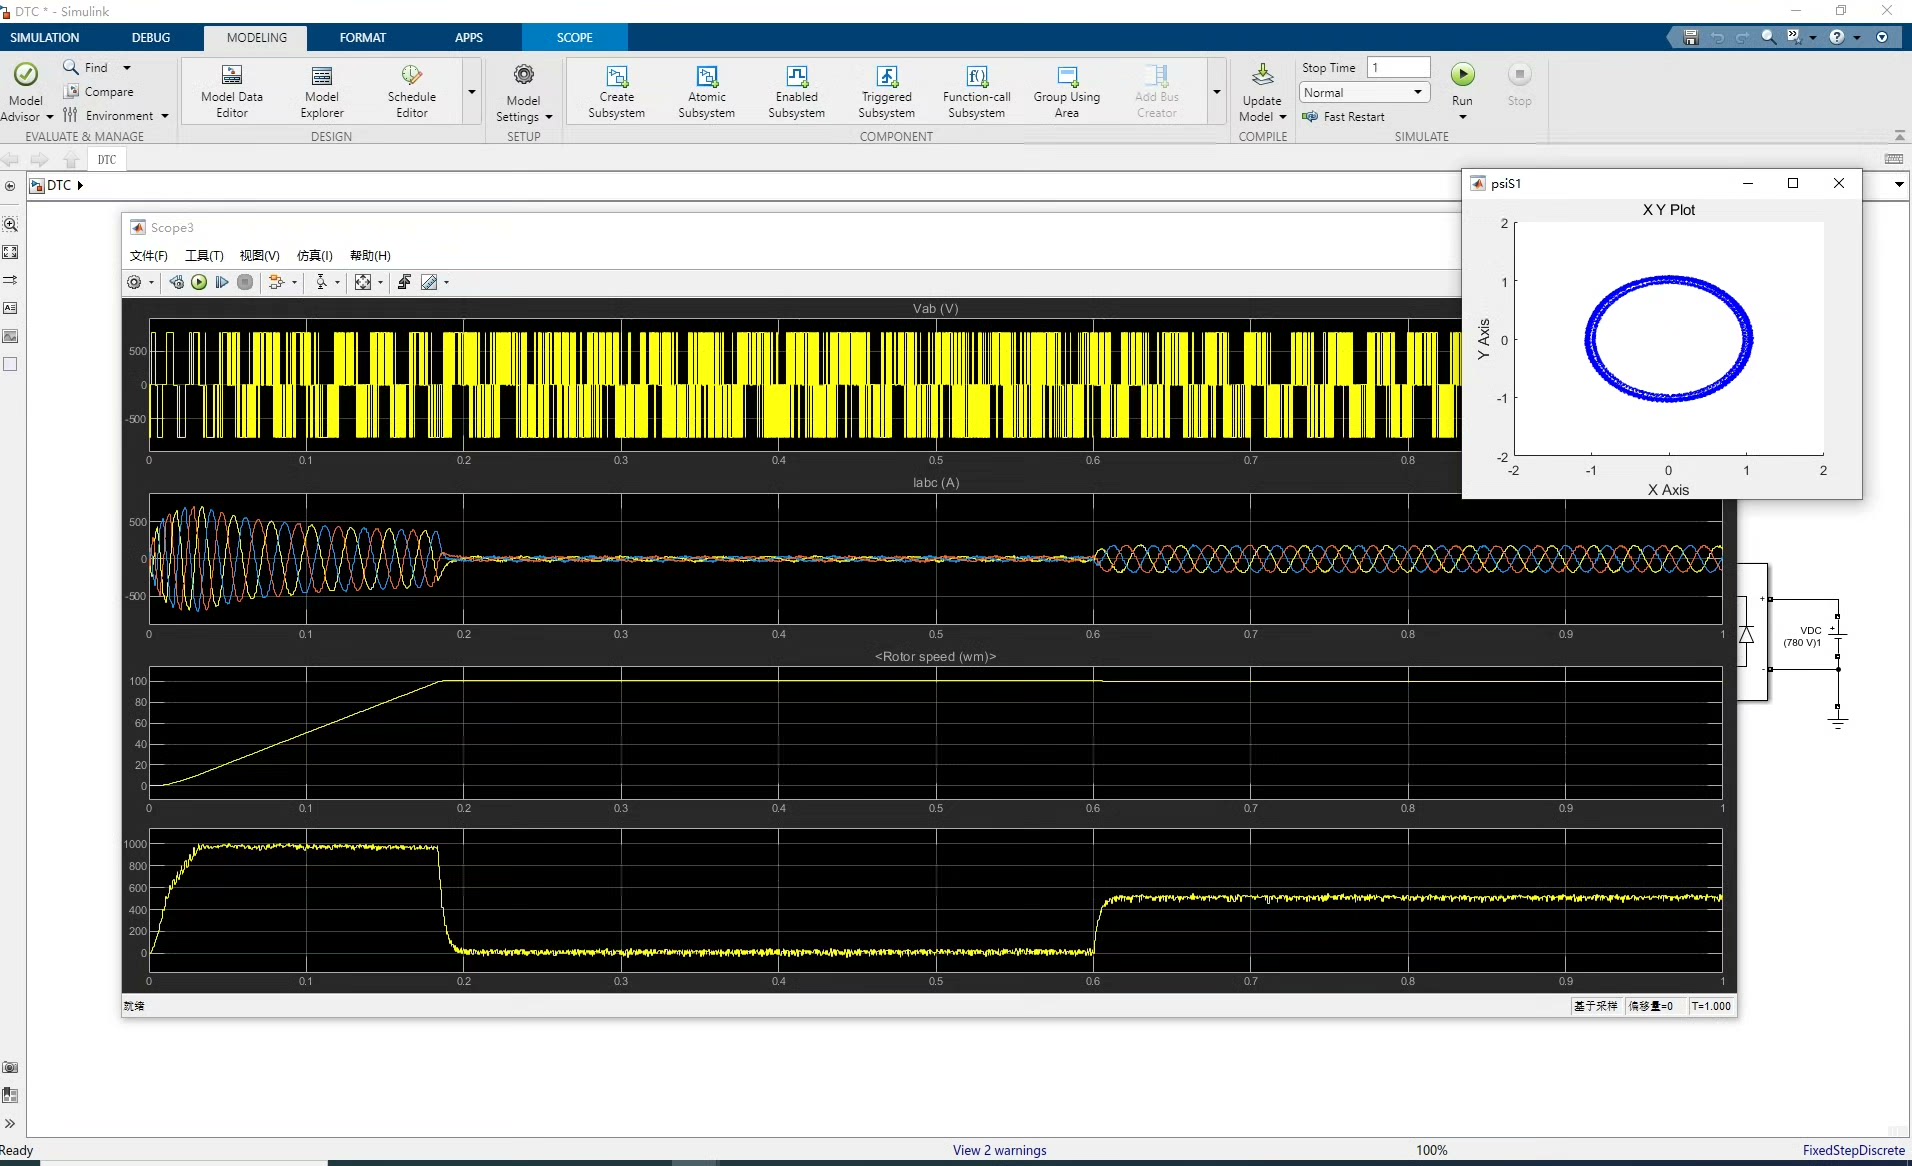This screenshot has width=1912, height=1166.
Task: Expand DTC breadcrumb arrow
Action: pyautogui.click(x=80, y=185)
